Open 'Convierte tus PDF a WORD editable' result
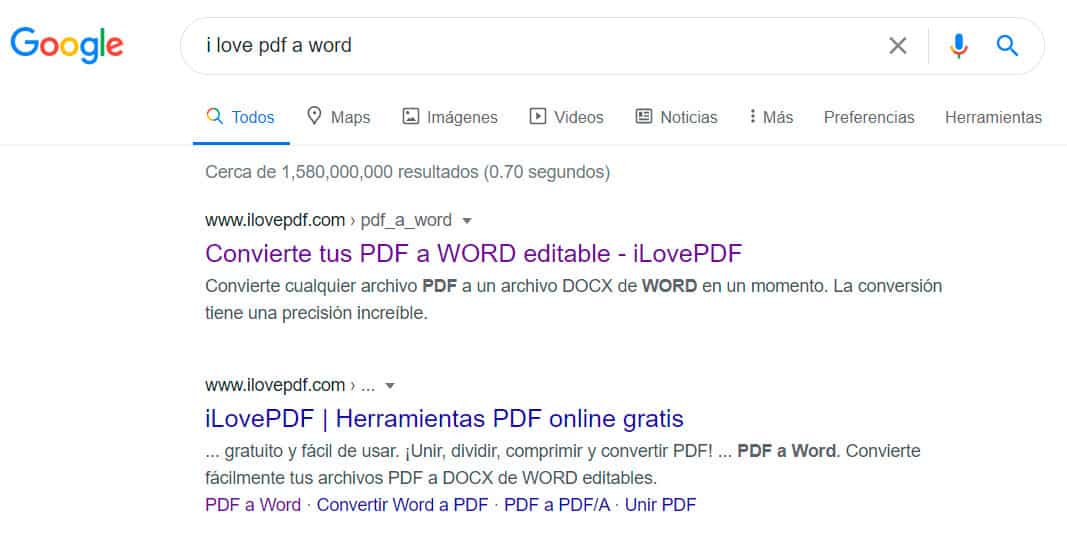The height and width of the screenshot is (557, 1067). coord(474,254)
